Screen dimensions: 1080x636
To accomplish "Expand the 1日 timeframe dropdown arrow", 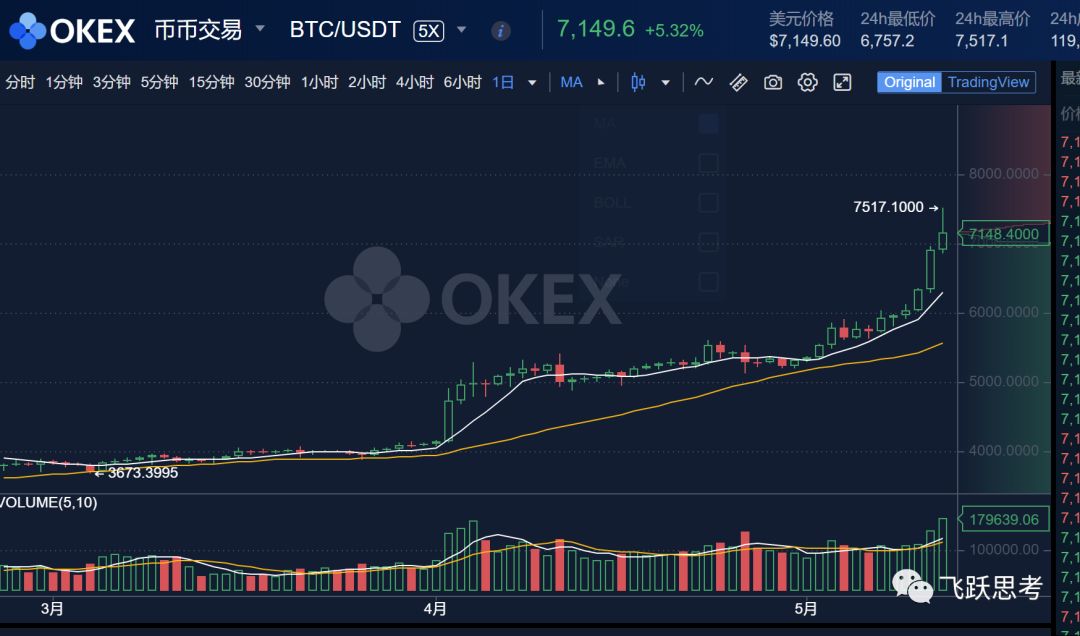I will pos(532,82).
